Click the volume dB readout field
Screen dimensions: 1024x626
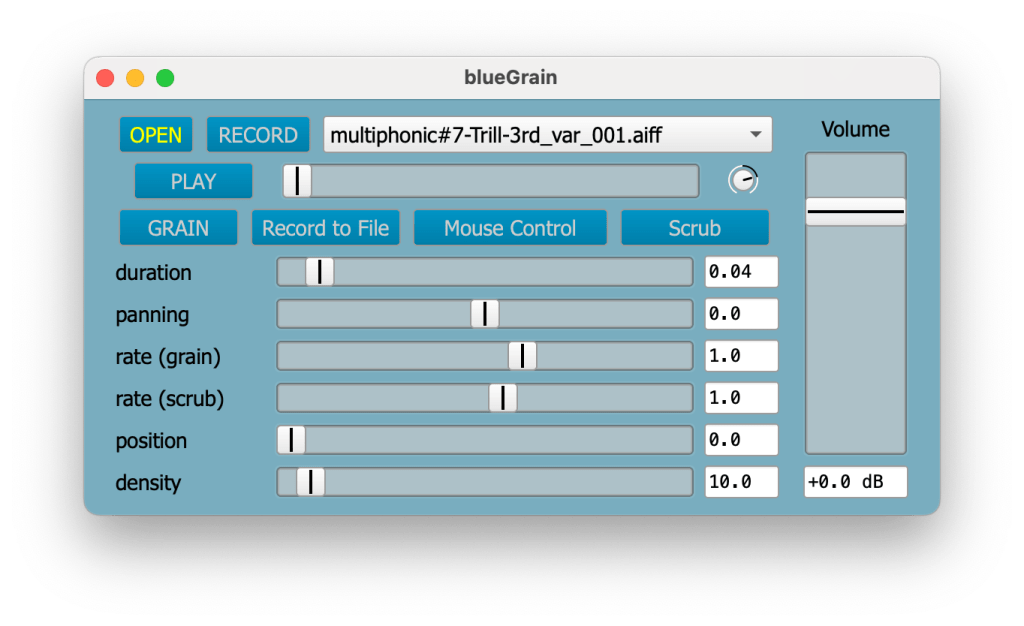tap(855, 482)
